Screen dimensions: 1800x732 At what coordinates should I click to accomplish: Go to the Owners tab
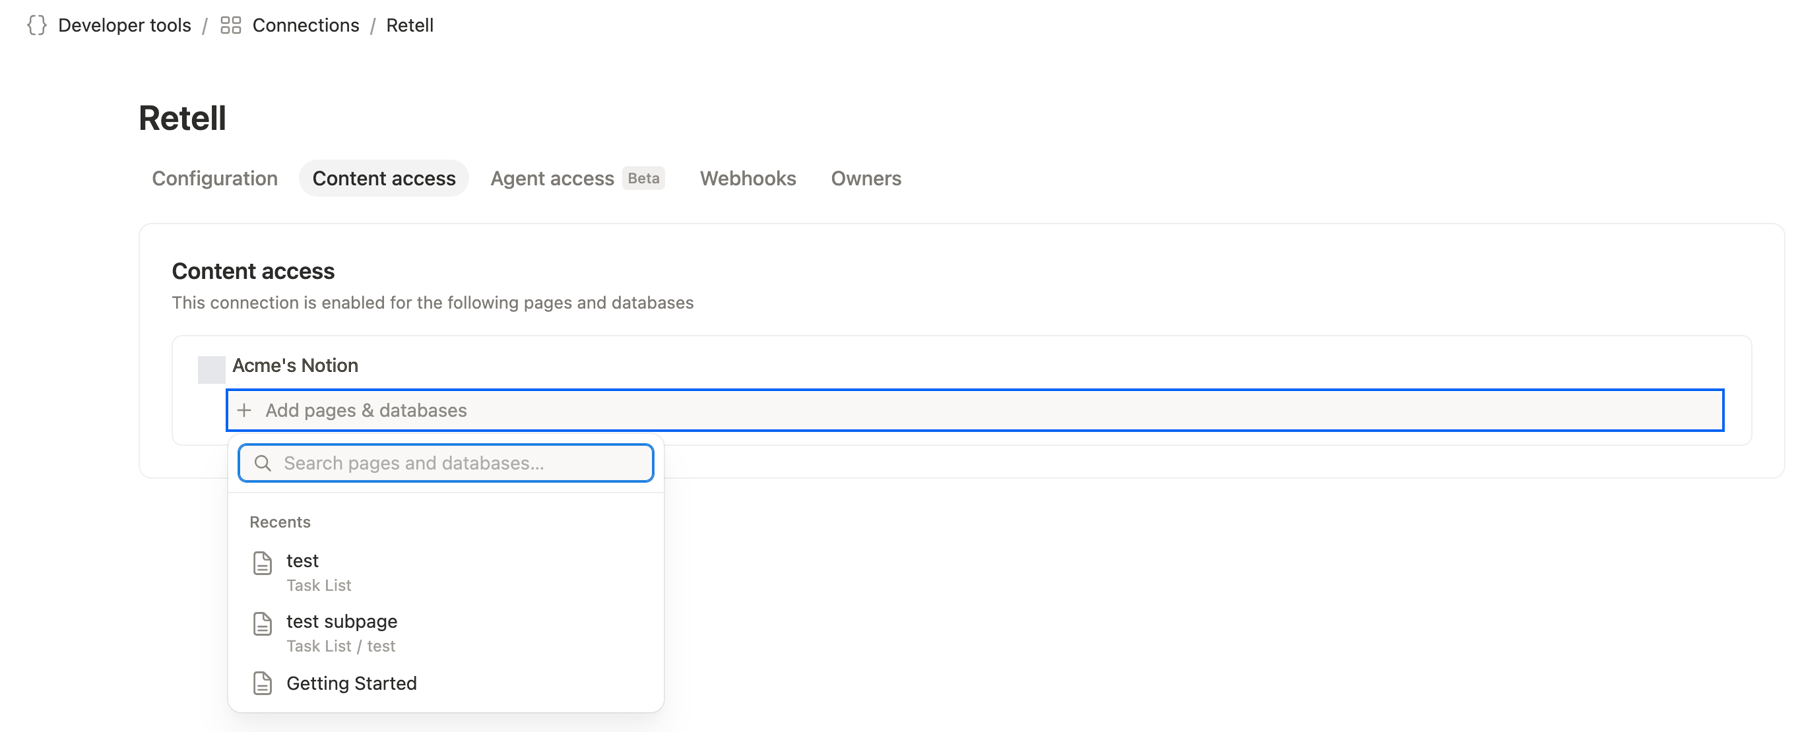pyautogui.click(x=866, y=178)
